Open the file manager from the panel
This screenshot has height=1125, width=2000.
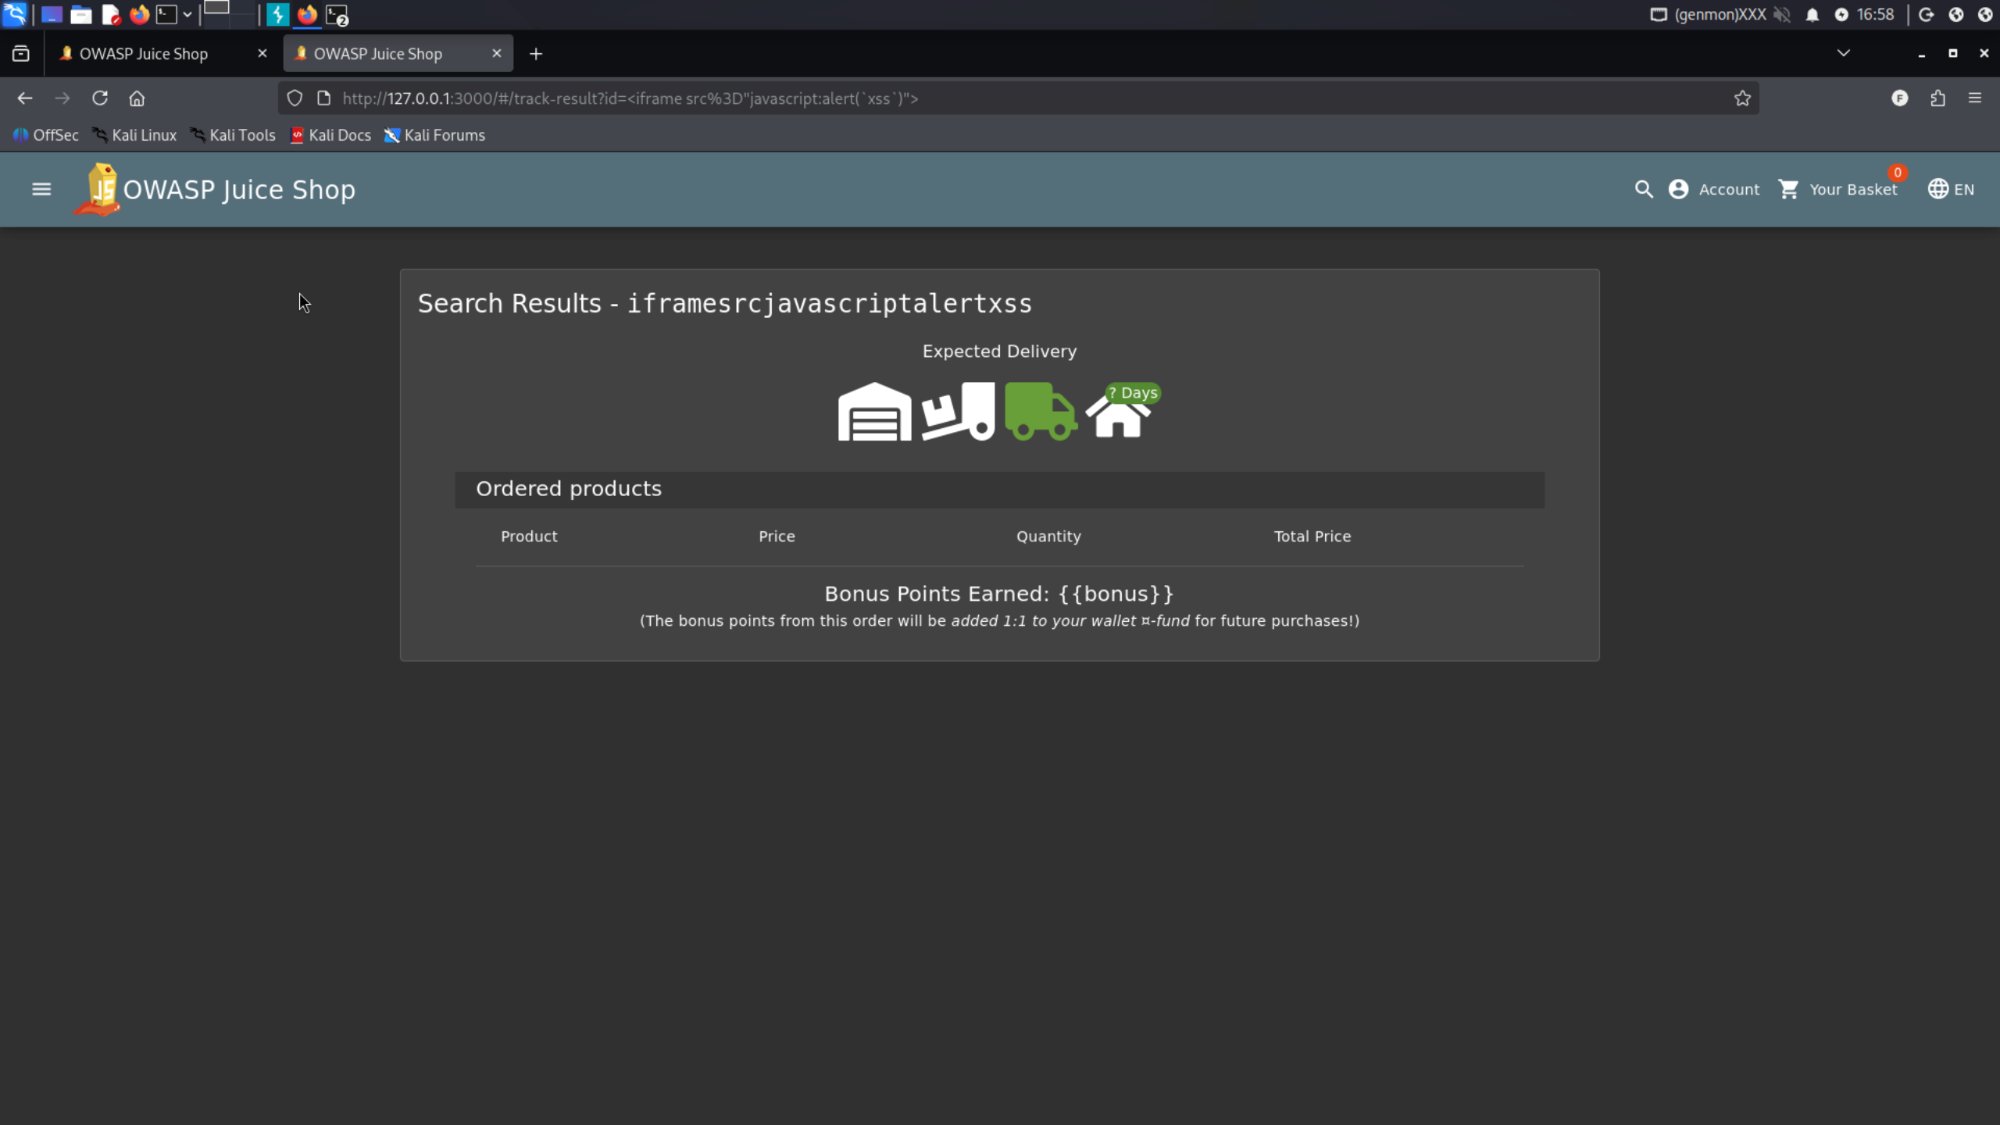click(x=81, y=15)
